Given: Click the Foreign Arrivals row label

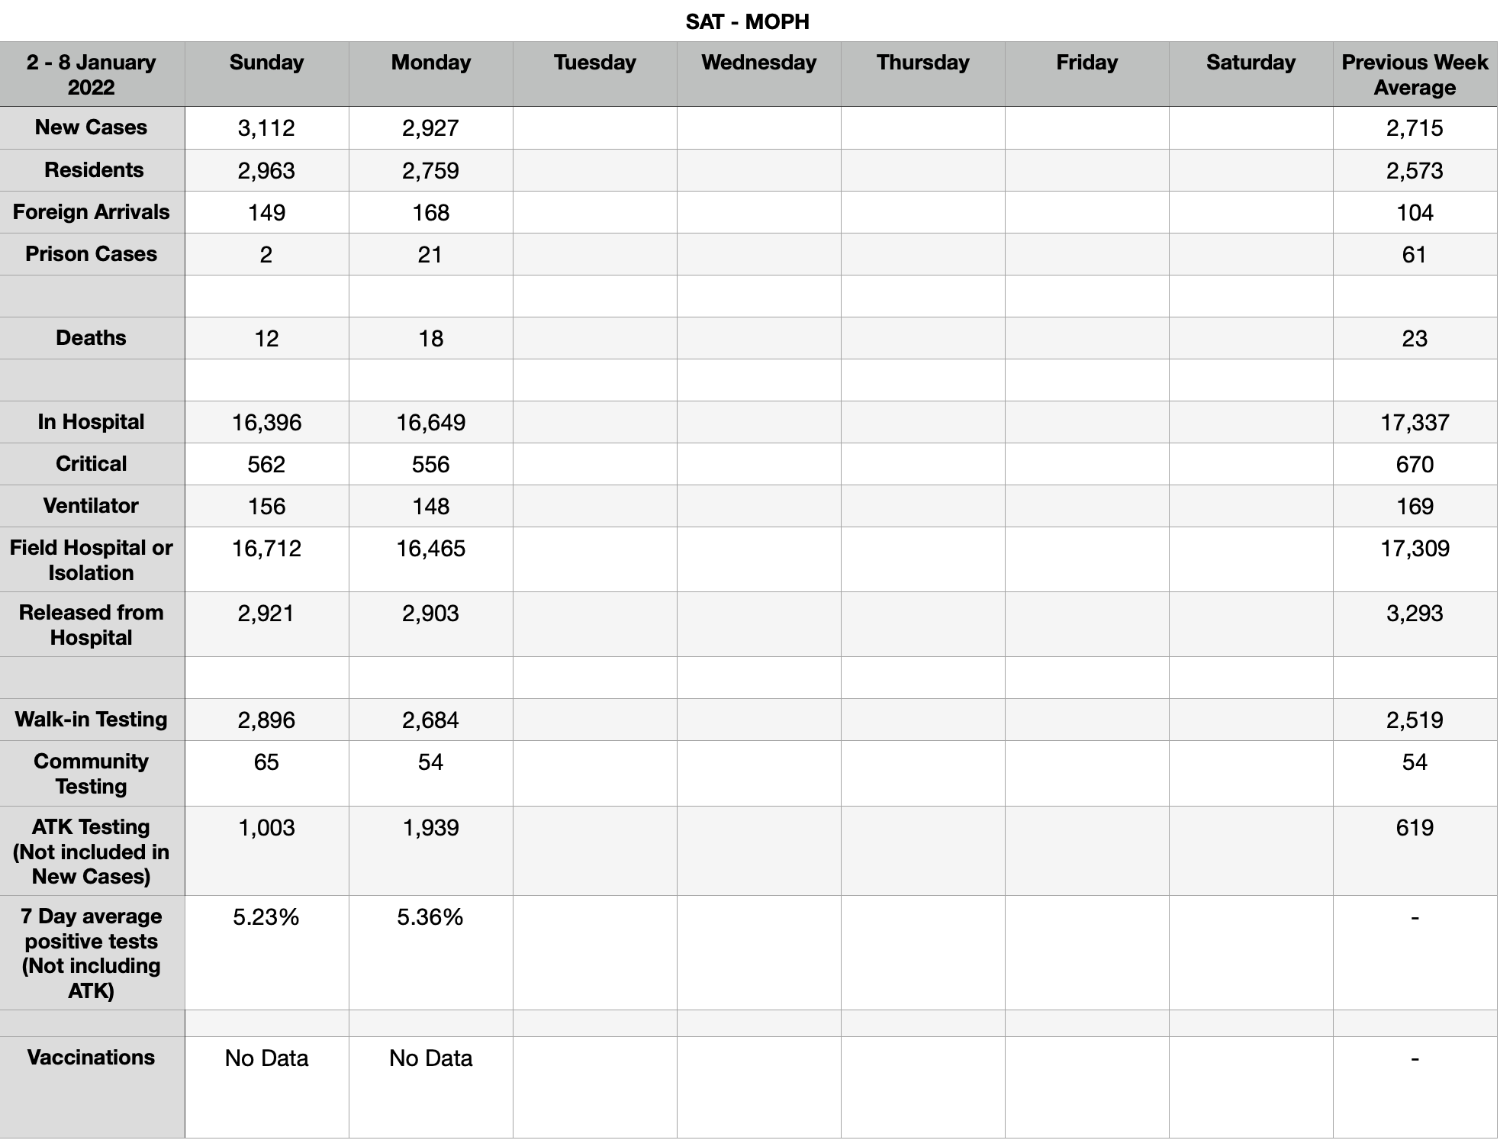Looking at the screenshot, I should [92, 212].
